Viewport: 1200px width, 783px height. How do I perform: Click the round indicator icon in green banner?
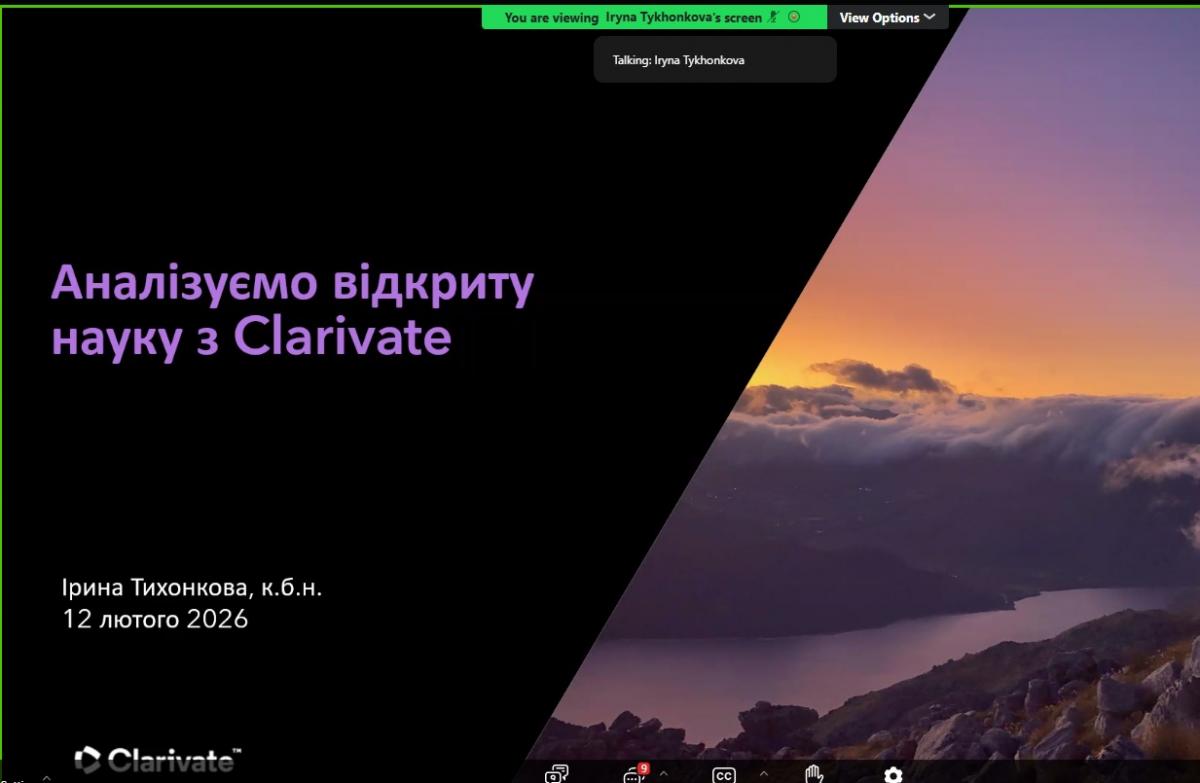pyautogui.click(x=794, y=17)
